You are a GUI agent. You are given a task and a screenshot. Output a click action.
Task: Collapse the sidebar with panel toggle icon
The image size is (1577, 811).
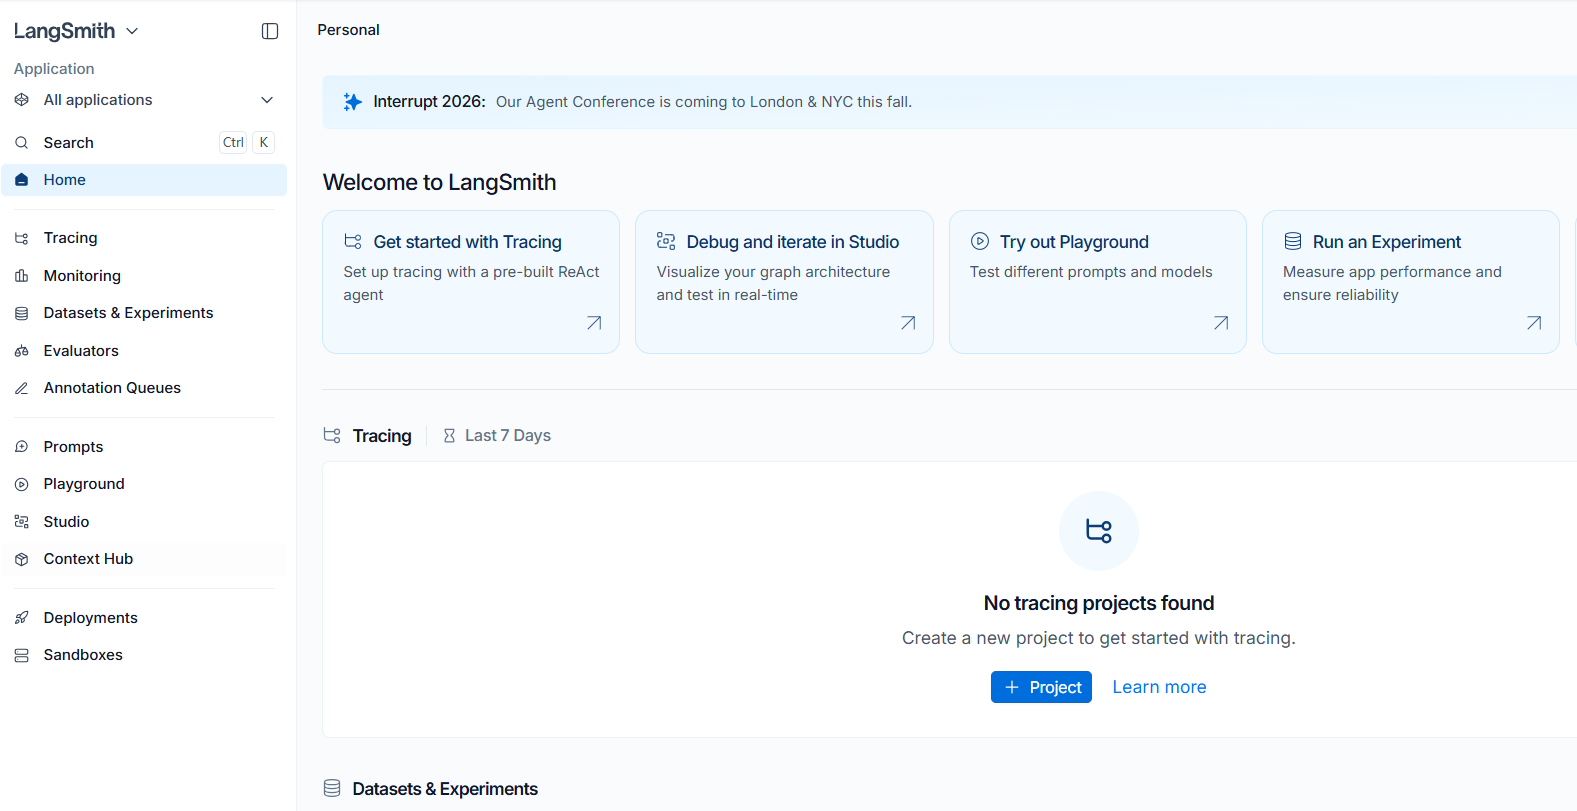[x=270, y=31]
